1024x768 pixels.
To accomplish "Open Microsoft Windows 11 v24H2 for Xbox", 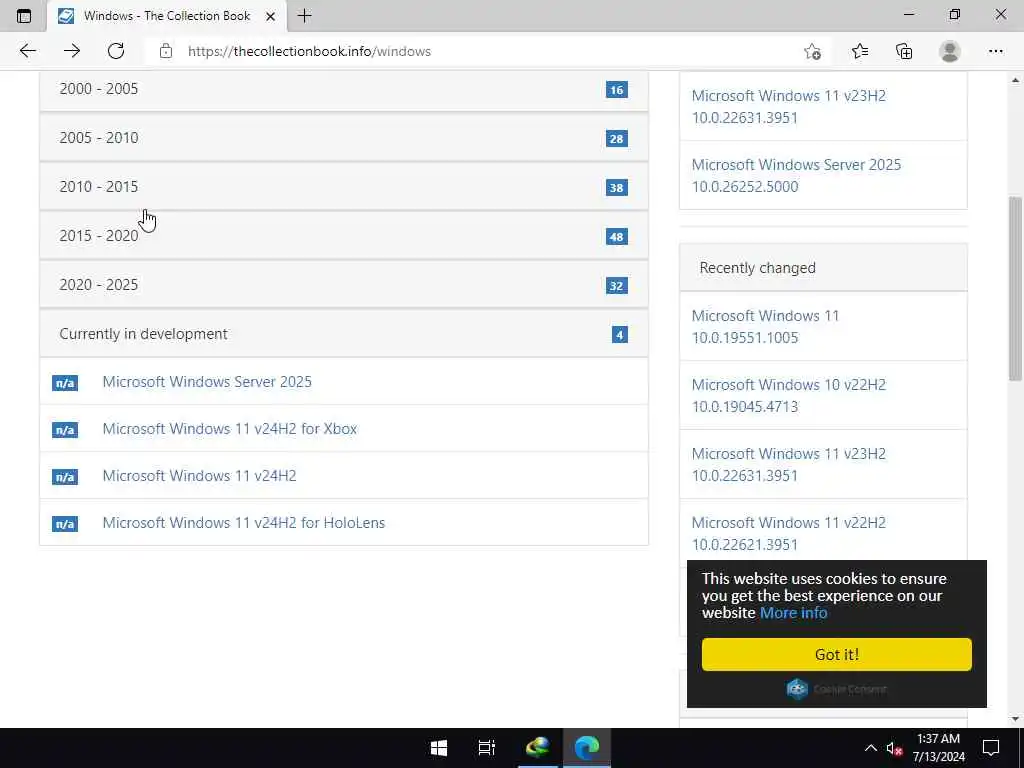I will [230, 428].
